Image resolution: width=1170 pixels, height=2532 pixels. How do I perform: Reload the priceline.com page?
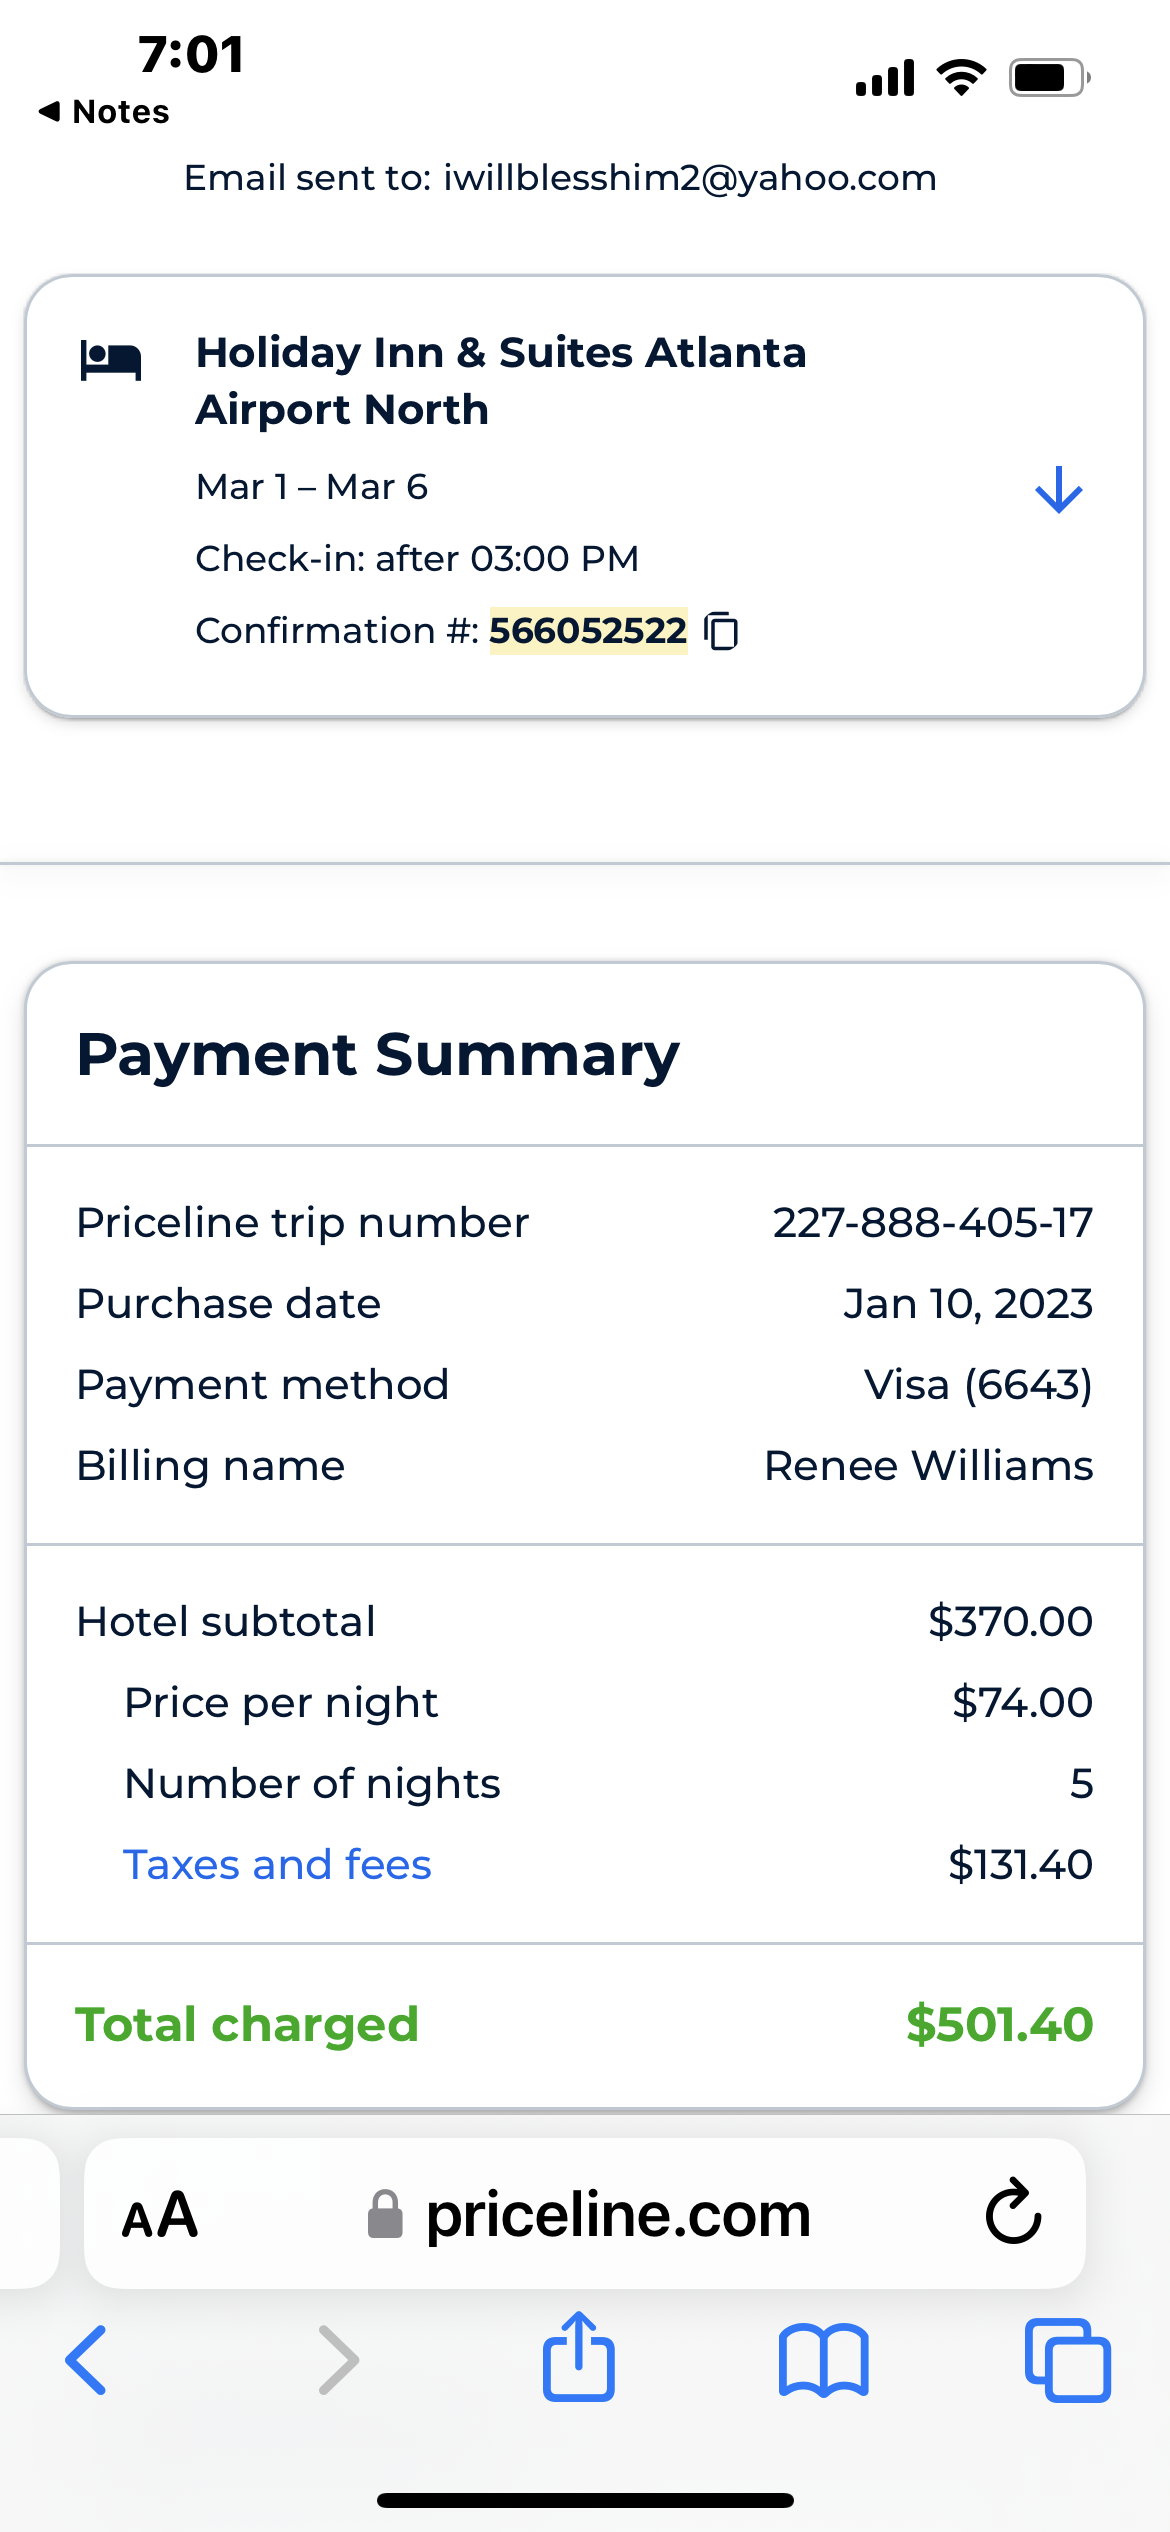click(1013, 2212)
